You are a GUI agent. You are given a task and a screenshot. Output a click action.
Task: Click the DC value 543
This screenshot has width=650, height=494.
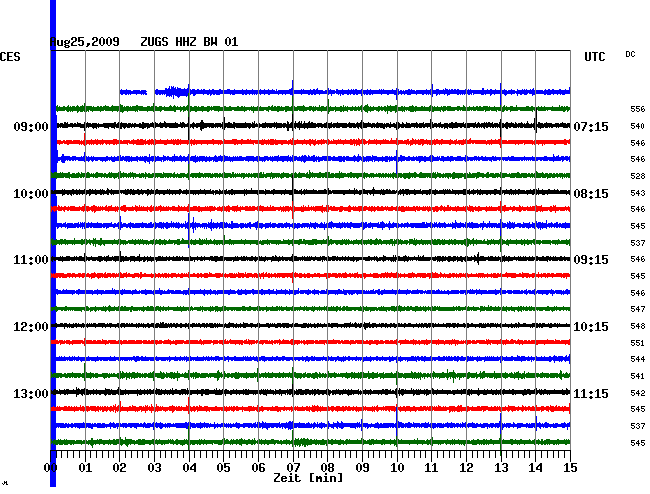(638, 193)
